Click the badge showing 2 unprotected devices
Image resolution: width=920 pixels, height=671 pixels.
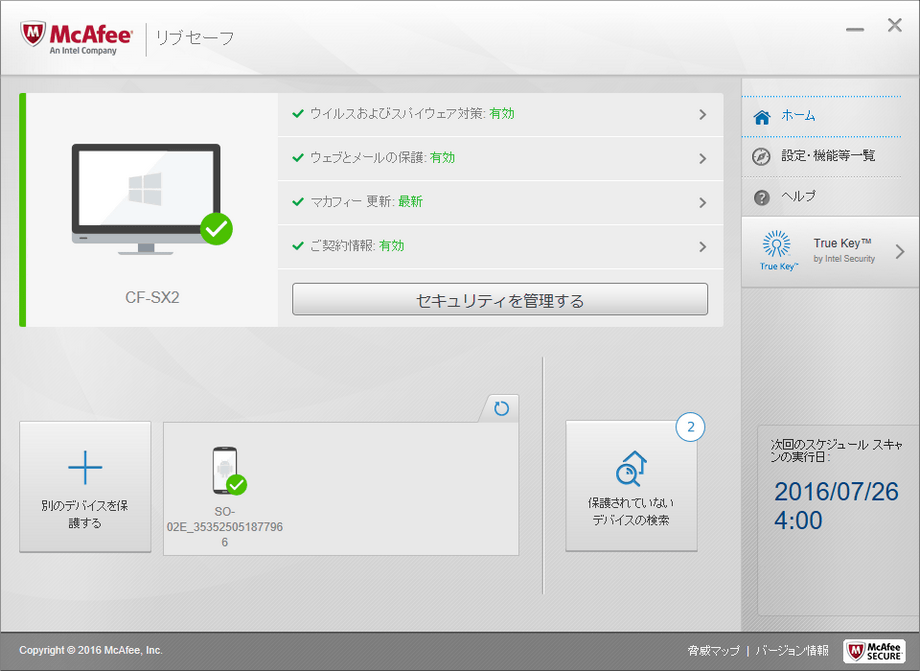[690, 427]
